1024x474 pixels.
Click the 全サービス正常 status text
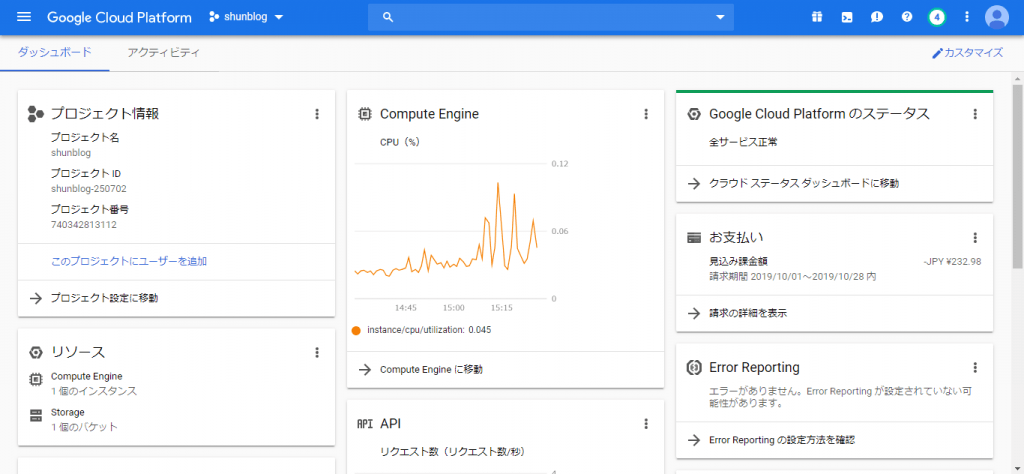[743, 142]
